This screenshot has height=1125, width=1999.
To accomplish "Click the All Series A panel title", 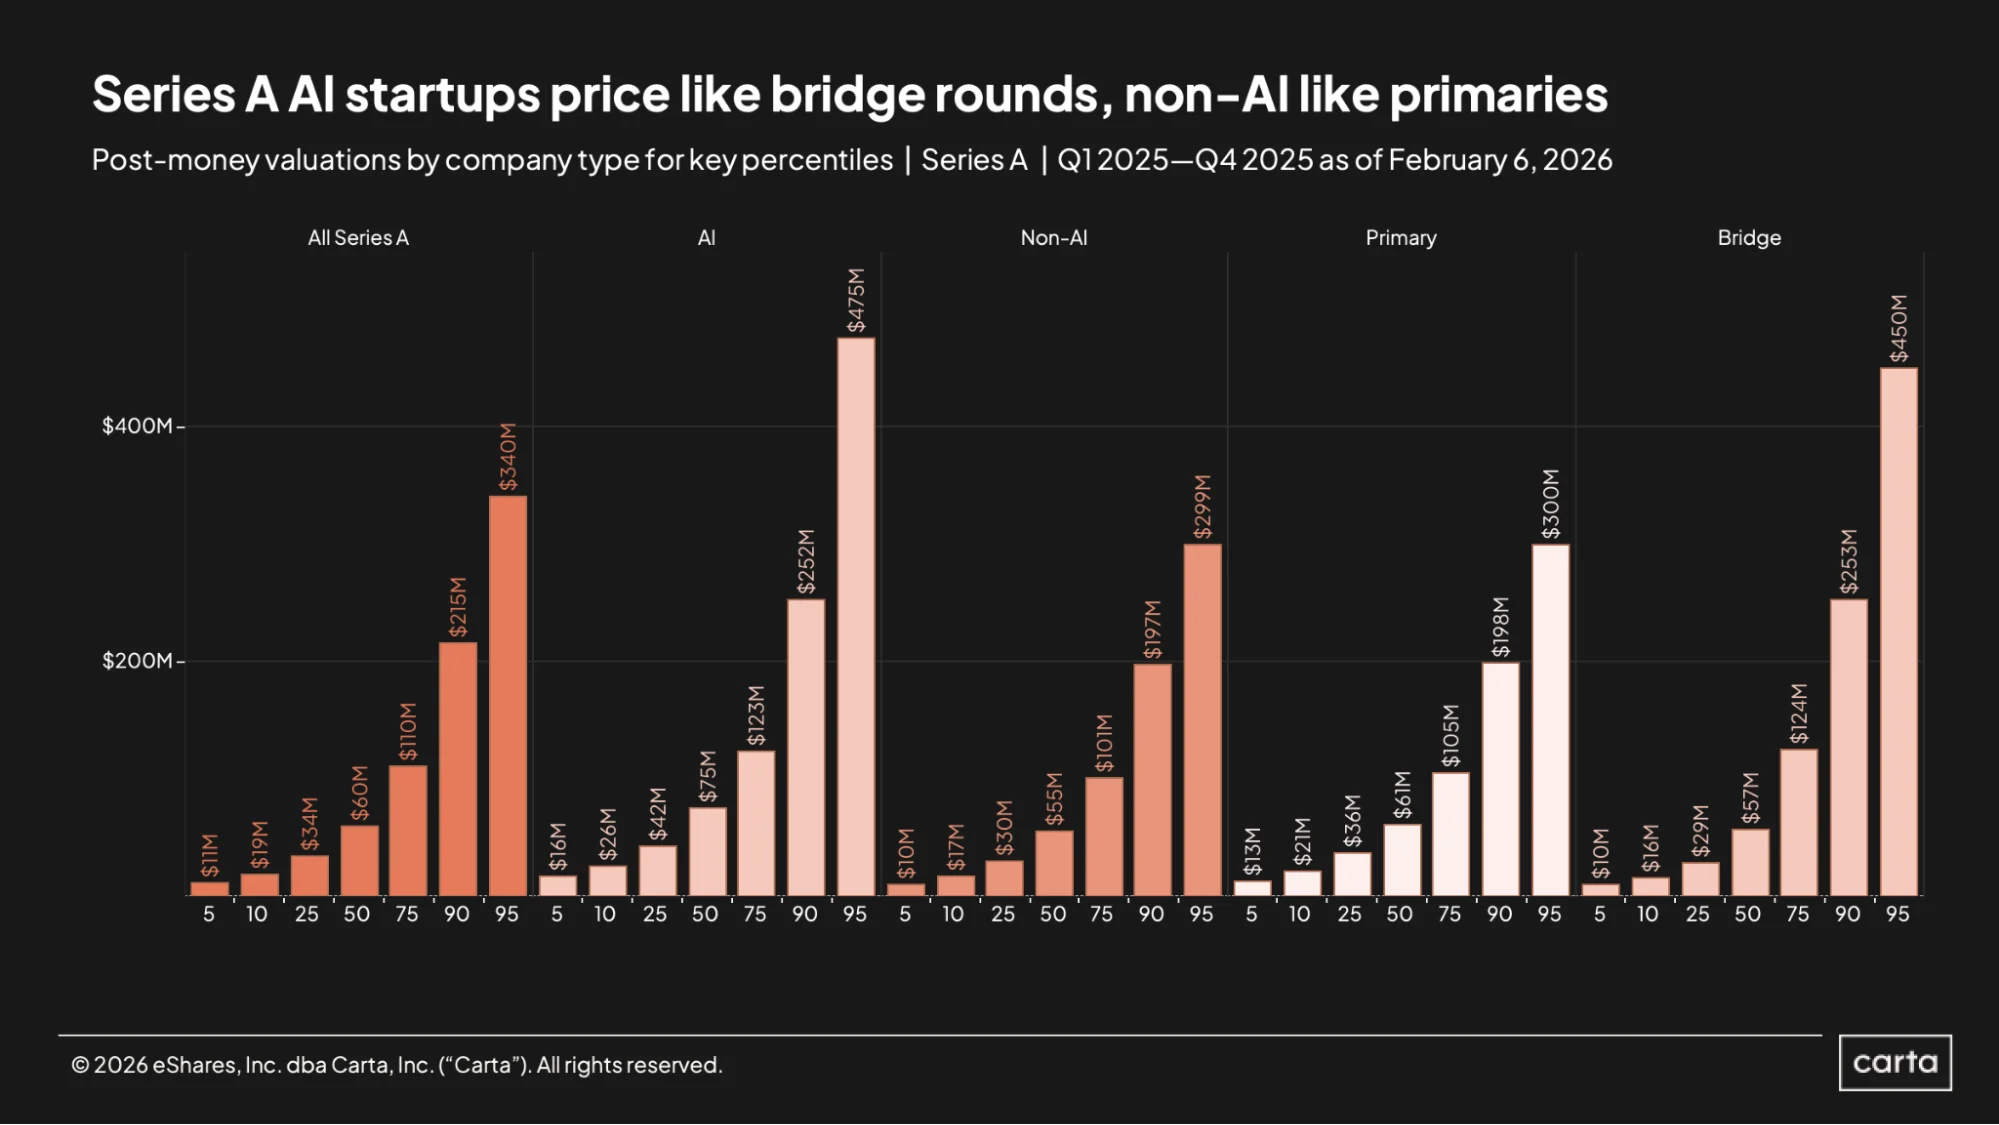I will click(358, 238).
